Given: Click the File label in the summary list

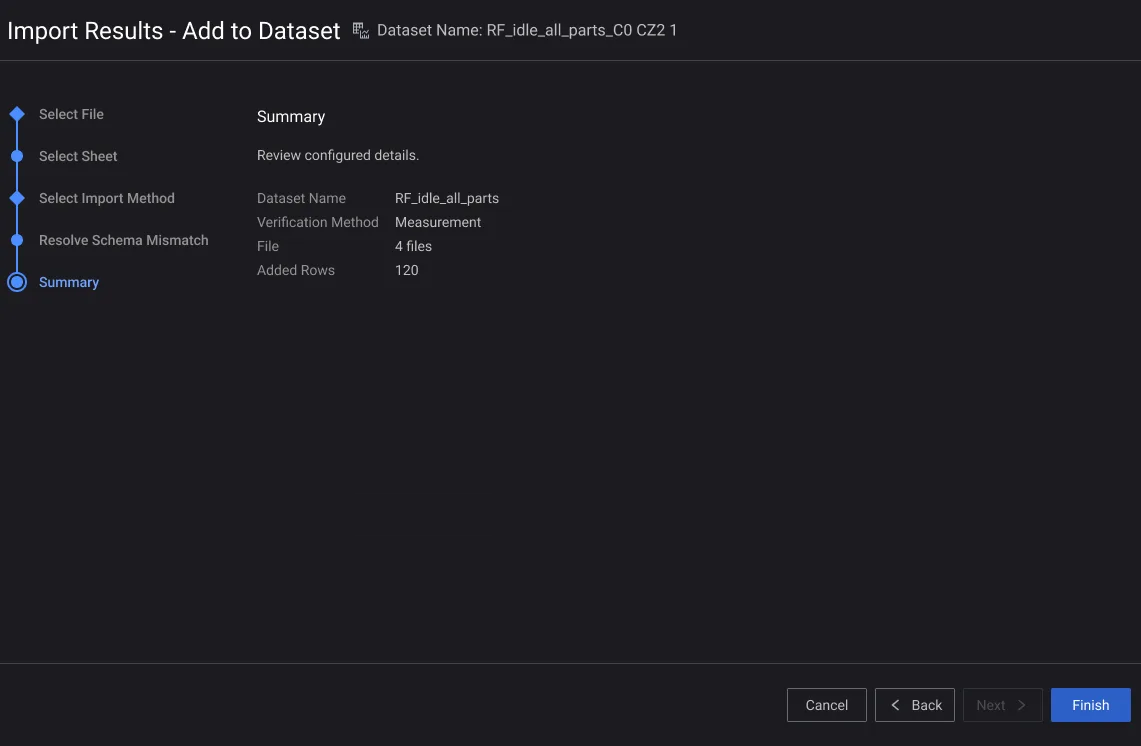Looking at the screenshot, I should 268,246.
